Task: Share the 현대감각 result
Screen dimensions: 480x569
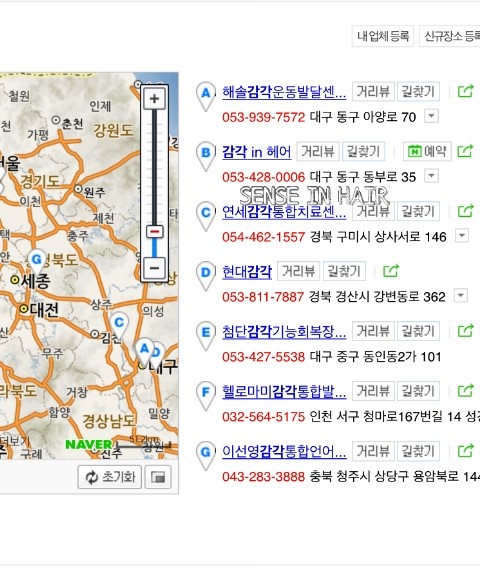Action: (x=391, y=270)
